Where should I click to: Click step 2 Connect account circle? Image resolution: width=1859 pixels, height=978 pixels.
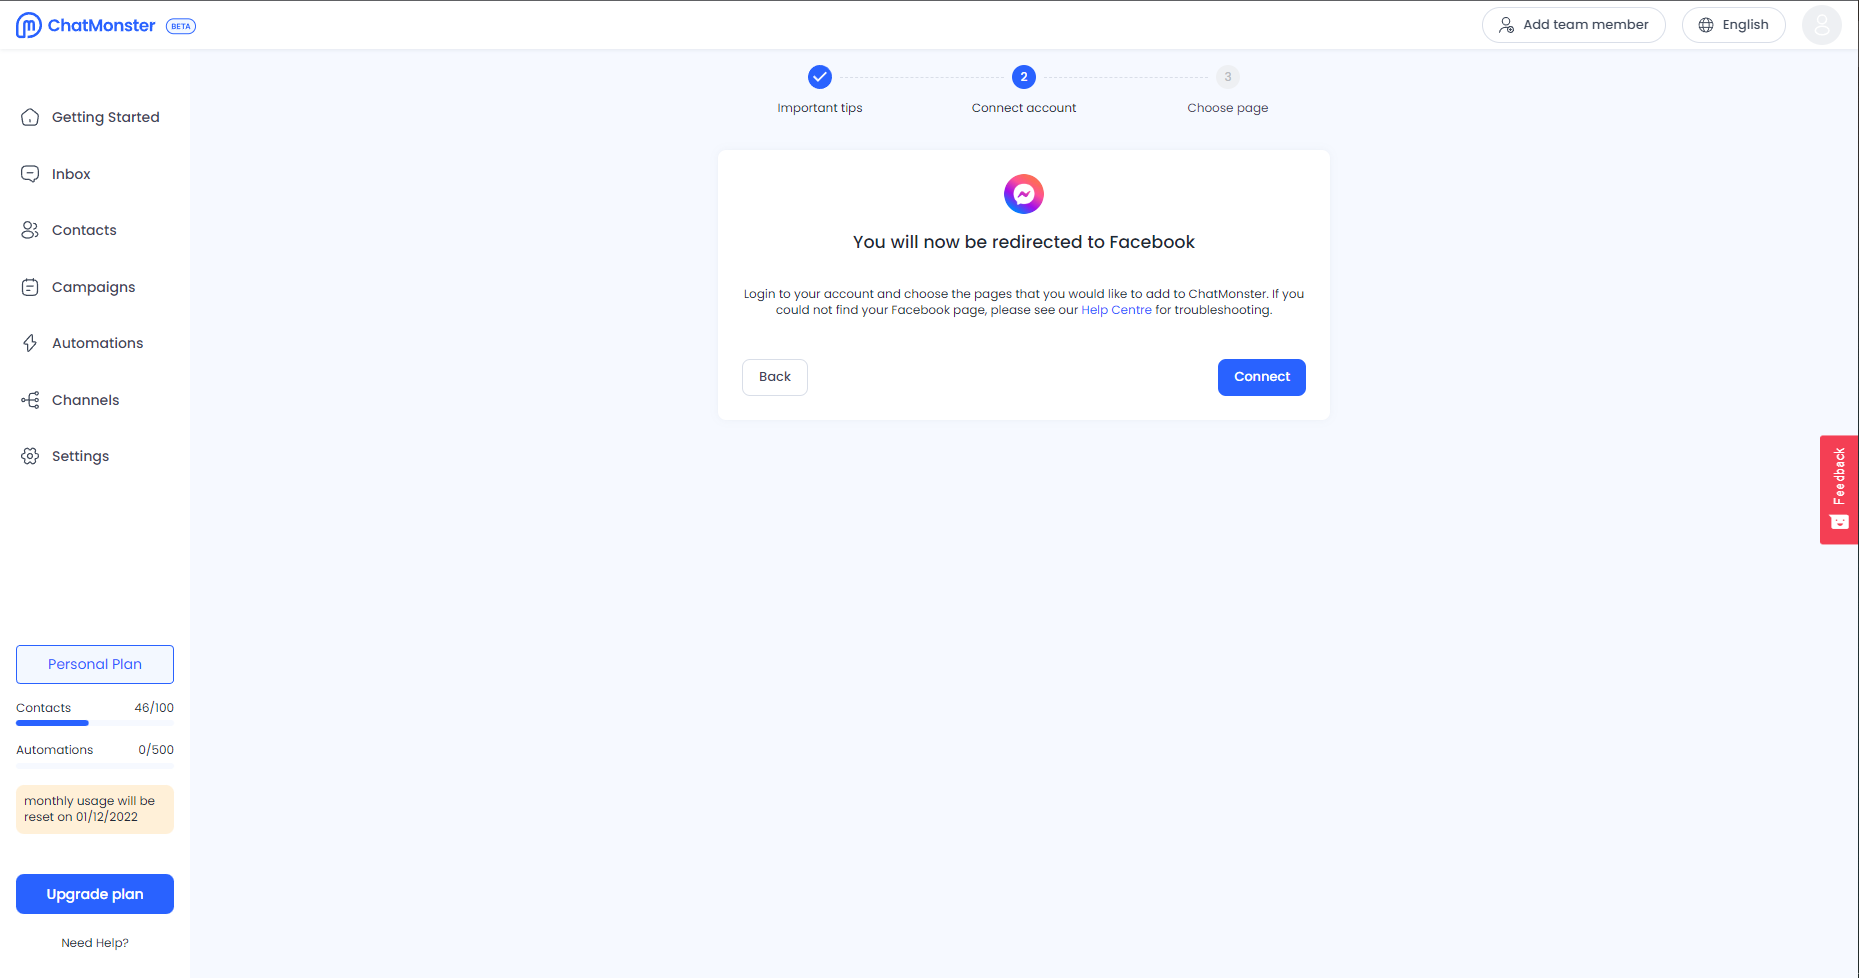[x=1024, y=77]
